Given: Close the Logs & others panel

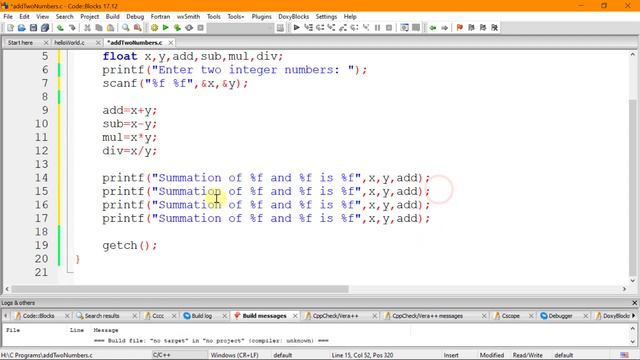Looking at the screenshot, I should (x=635, y=303).
